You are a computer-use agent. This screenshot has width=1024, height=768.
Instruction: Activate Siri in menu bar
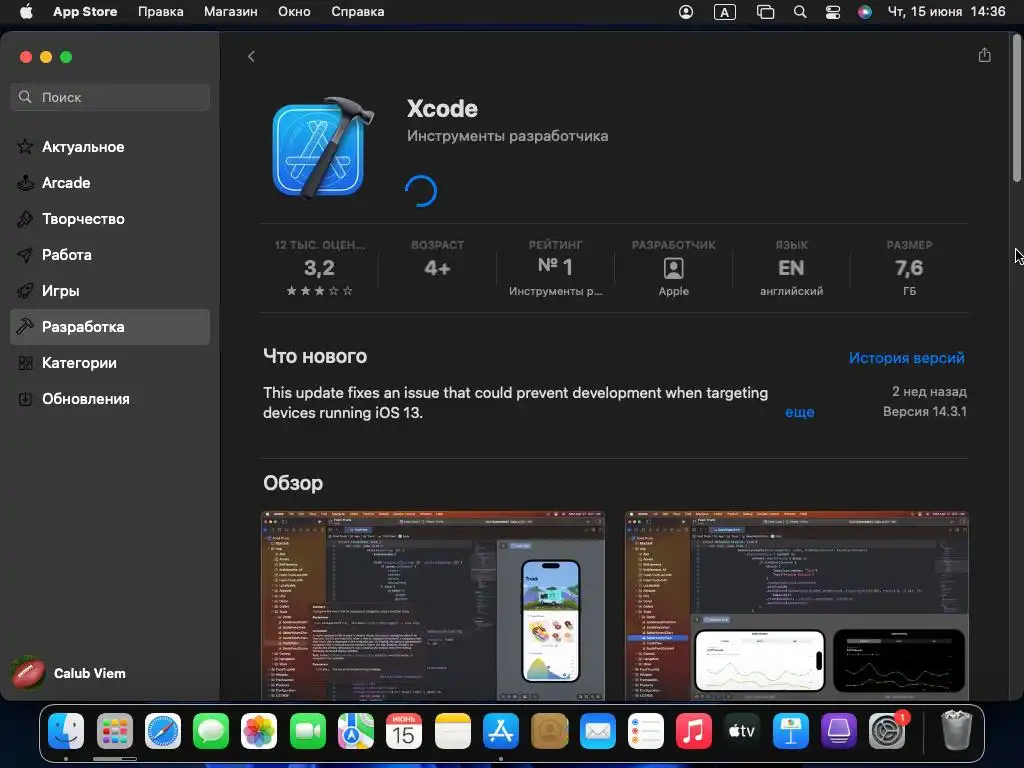pyautogui.click(x=865, y=12)
